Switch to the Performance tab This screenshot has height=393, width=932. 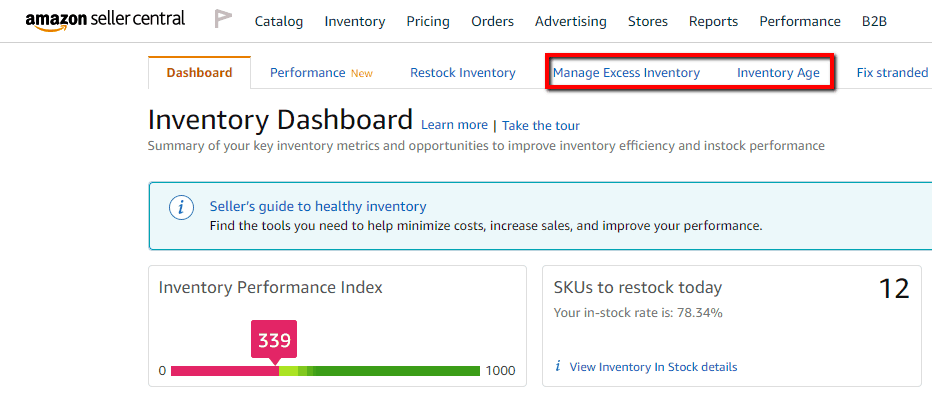(321, 73)
